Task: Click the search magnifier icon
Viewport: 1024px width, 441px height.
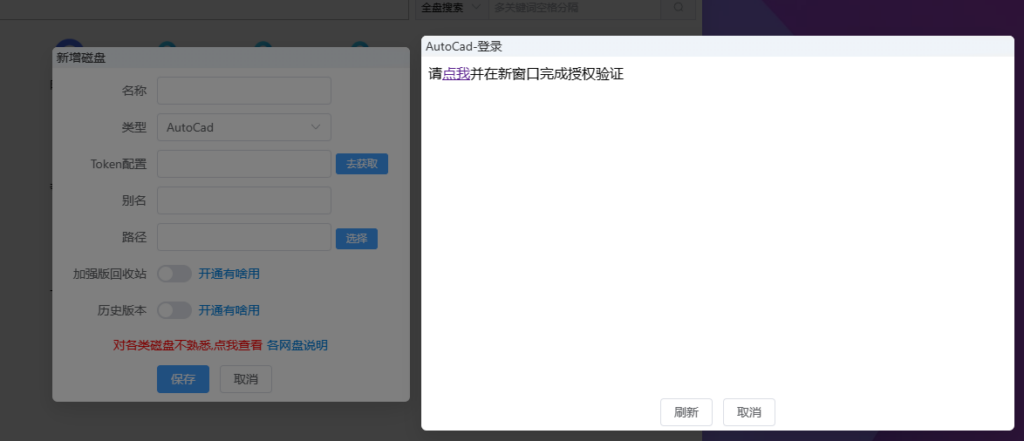Action: (678, 8)
